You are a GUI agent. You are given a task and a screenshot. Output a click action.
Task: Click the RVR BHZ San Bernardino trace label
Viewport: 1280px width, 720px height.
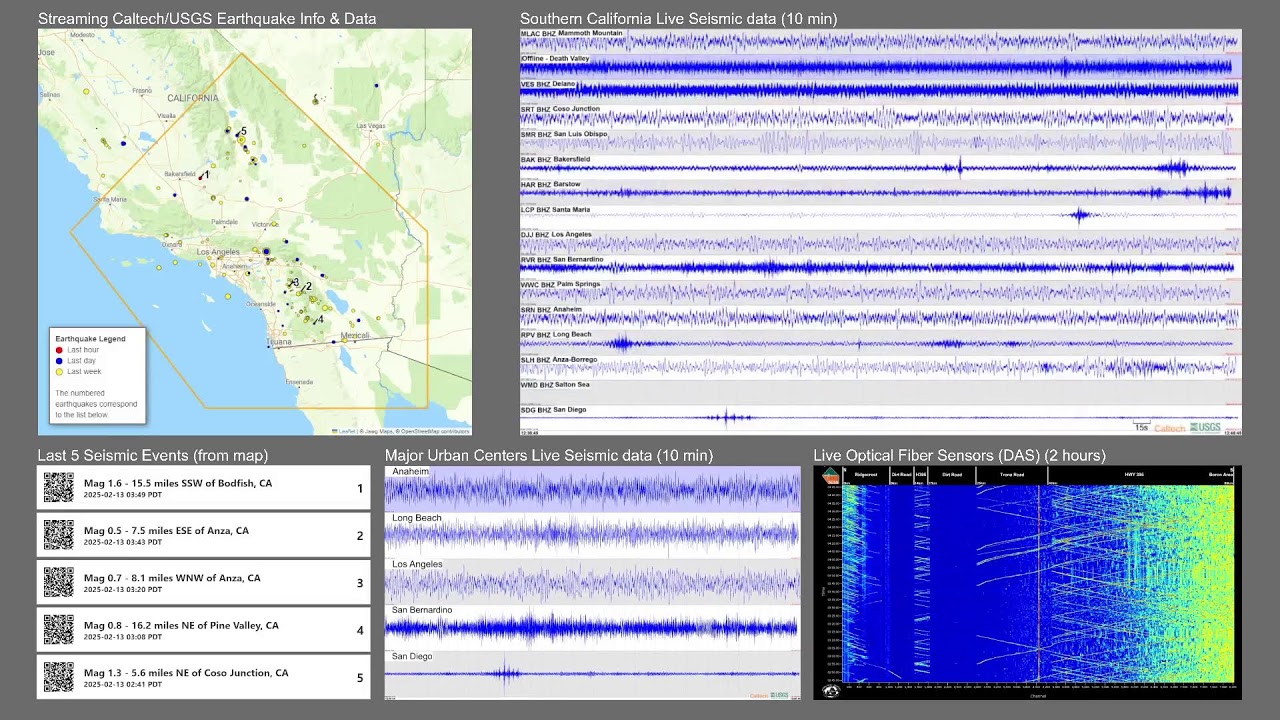(x=562, y=260)
